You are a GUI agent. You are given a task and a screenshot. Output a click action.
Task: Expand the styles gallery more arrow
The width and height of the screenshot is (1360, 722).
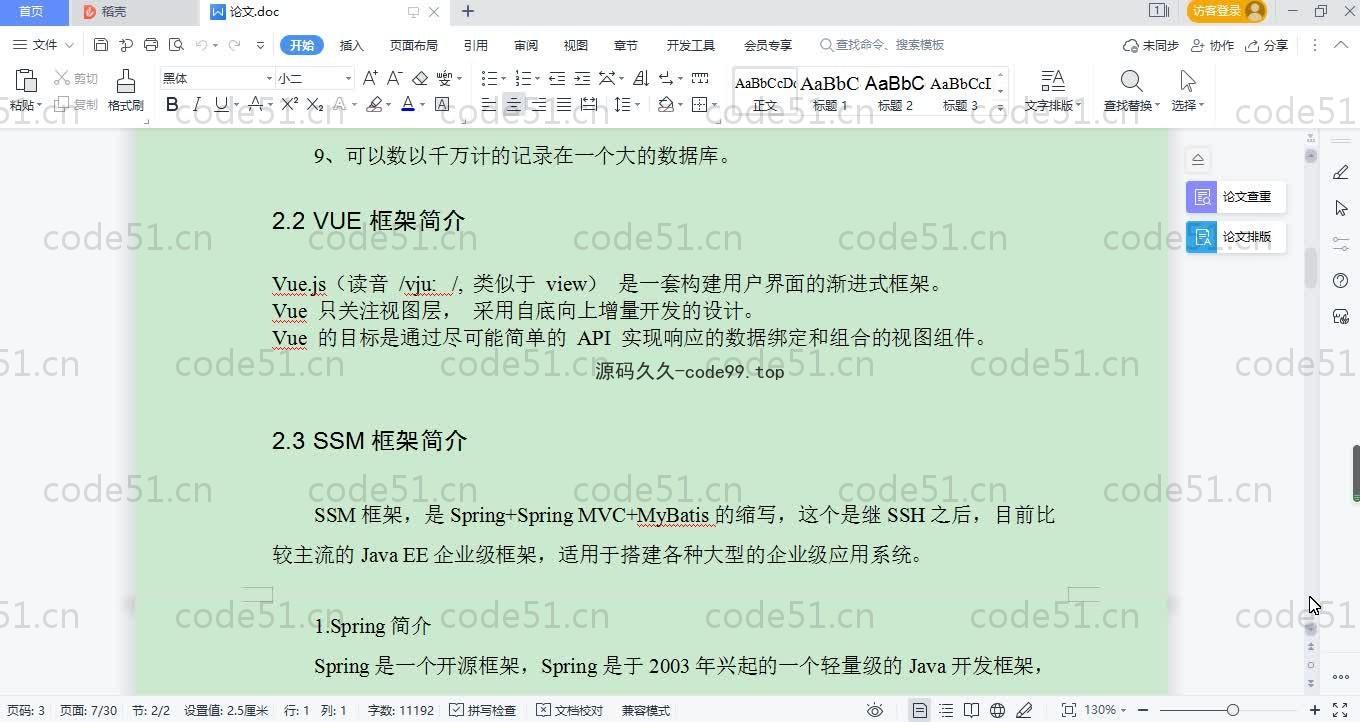pos(1001,106)
